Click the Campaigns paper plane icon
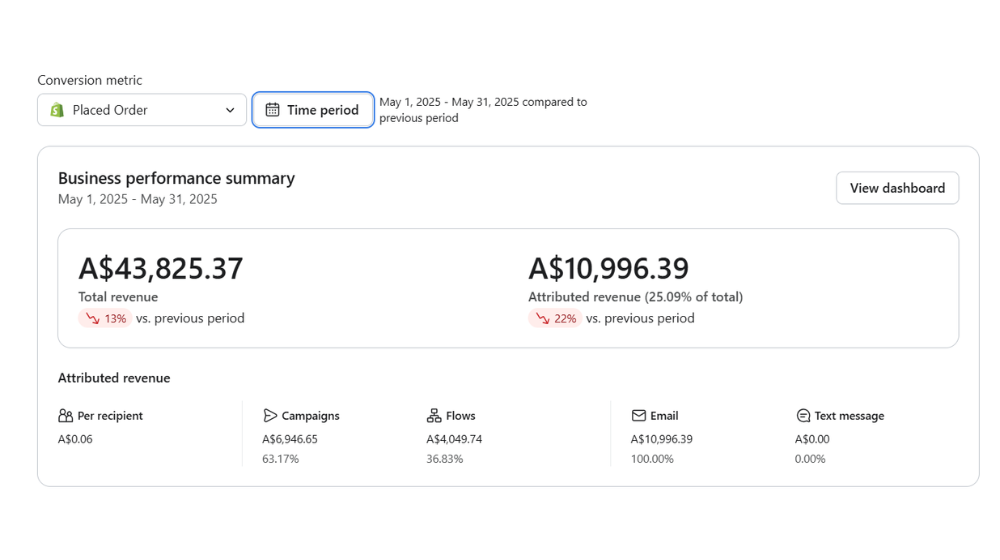The image size is (1000, 560). pyautogui.click(x=270, y=416)
